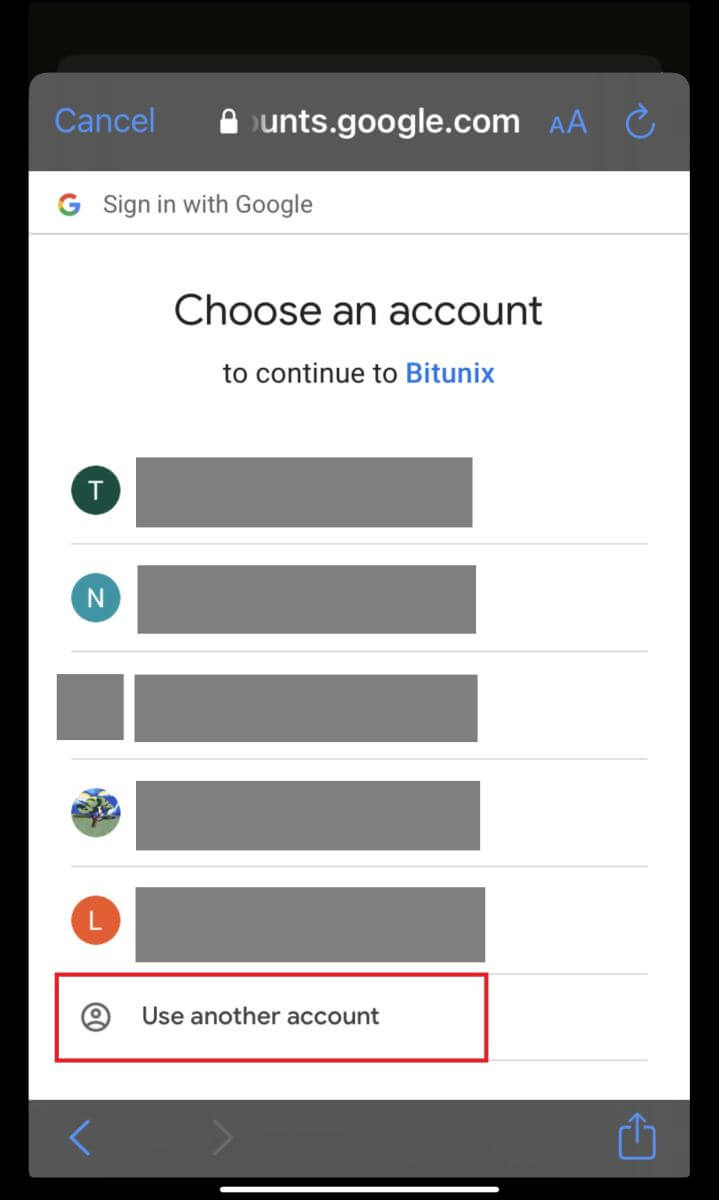This screenshot has height=1200, width=719.
Task: Tap the back navigation arrow
Action: pos(81,1136)
